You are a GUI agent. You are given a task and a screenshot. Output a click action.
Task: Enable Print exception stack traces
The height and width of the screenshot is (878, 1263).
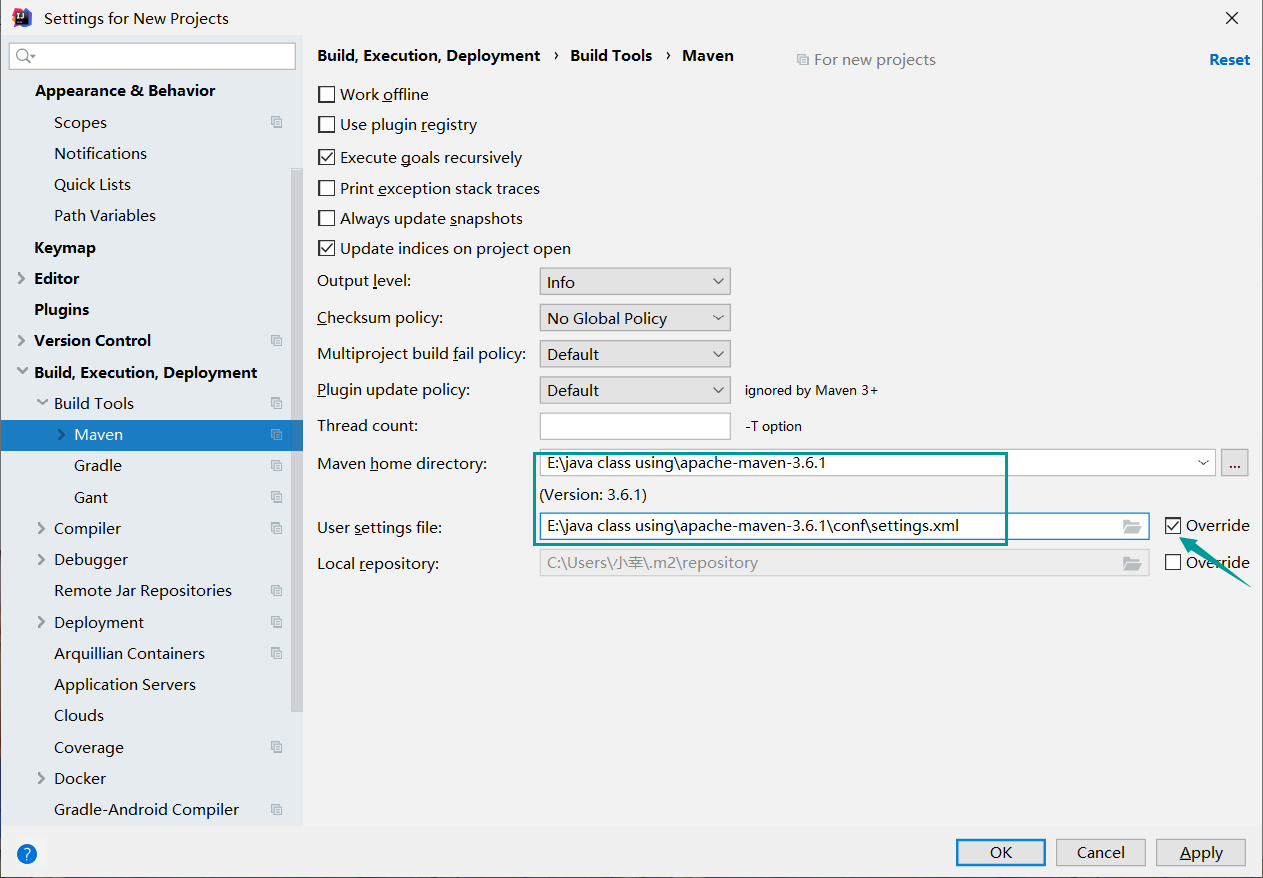point(326,188)
